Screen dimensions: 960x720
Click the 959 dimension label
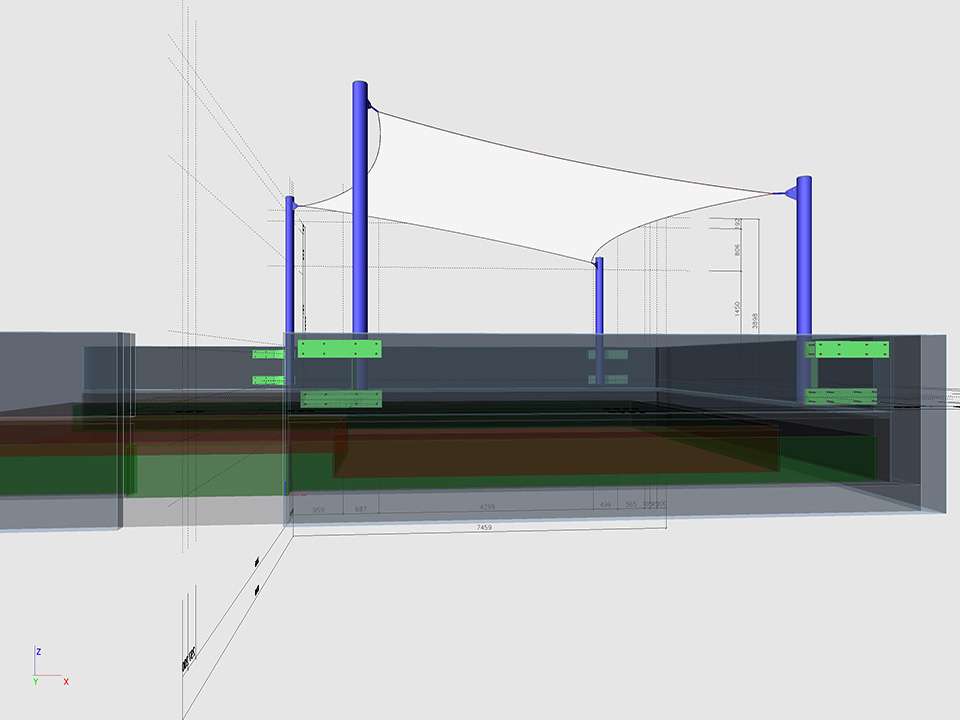coord(319,510)
